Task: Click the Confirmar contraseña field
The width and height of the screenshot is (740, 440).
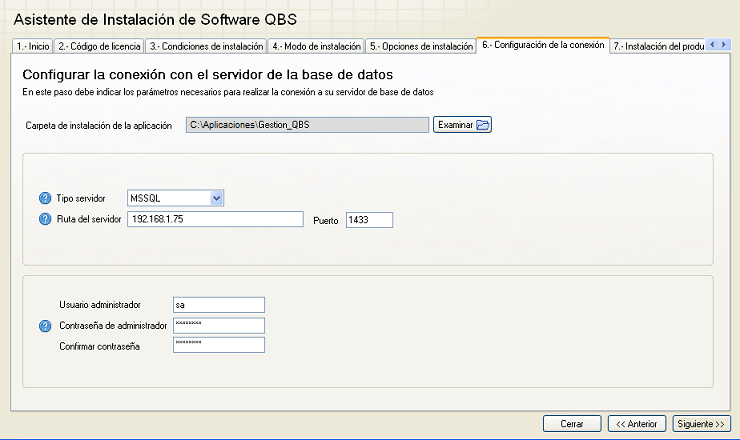Action: click(x=217, y=345)
